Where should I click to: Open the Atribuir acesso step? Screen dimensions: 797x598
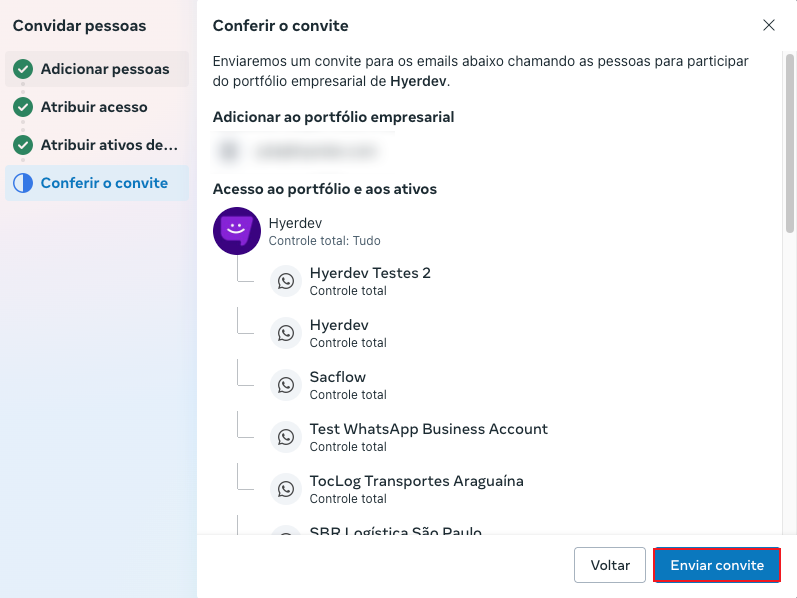[94, 107]
